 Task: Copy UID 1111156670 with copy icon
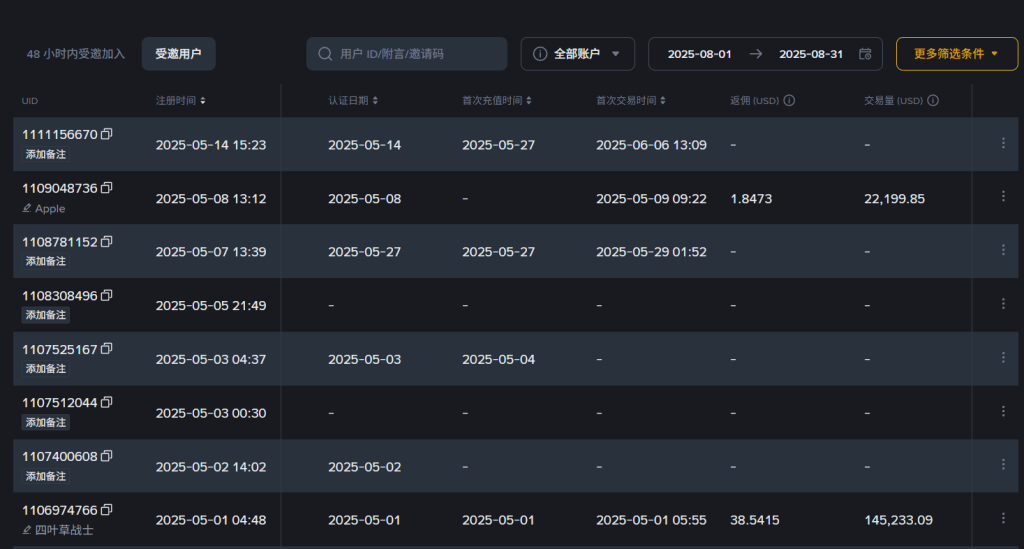tap(106, 134)
